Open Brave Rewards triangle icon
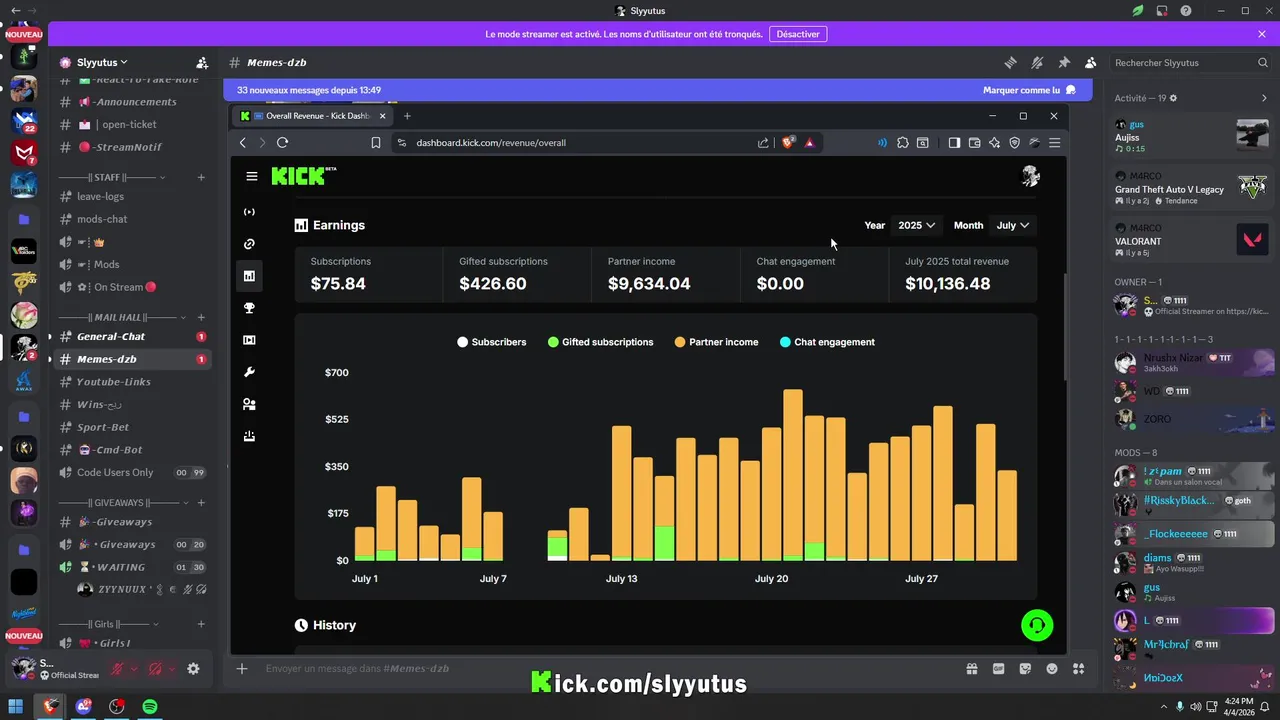This screenshot has height=720, width=1280. (x=809, y=143)
